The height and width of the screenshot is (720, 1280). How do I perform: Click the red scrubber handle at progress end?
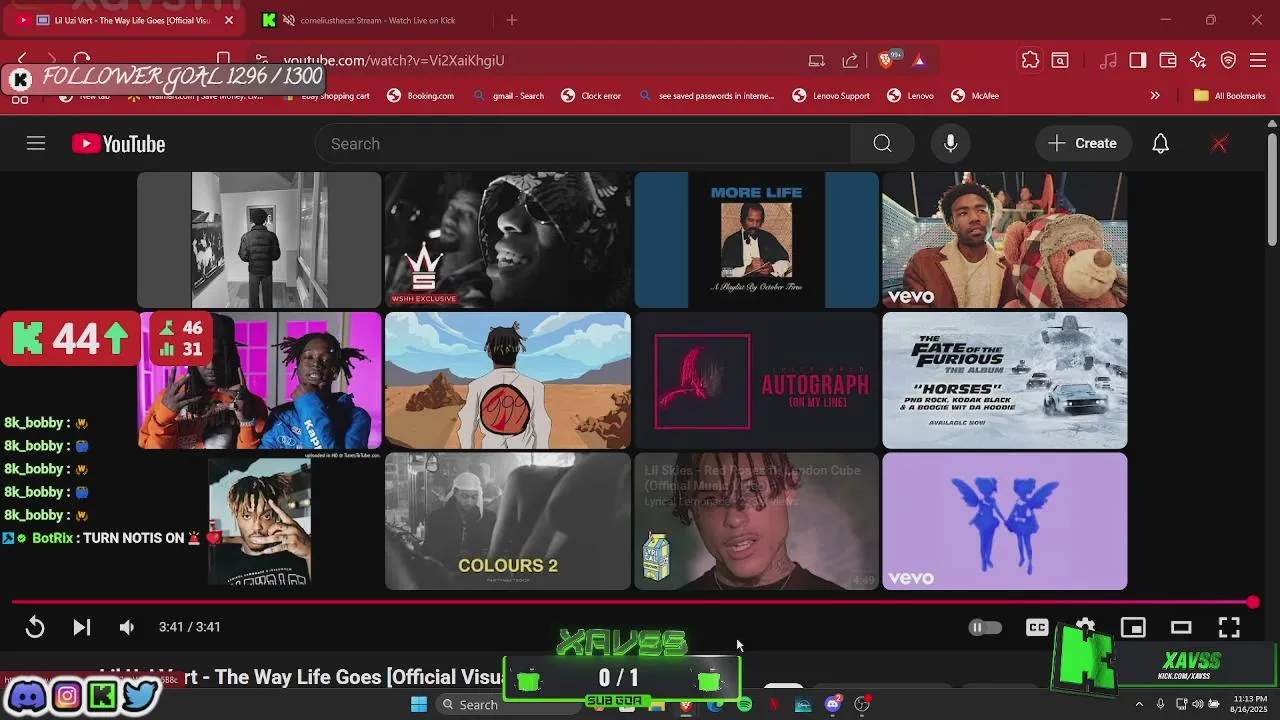(1253, 602)
